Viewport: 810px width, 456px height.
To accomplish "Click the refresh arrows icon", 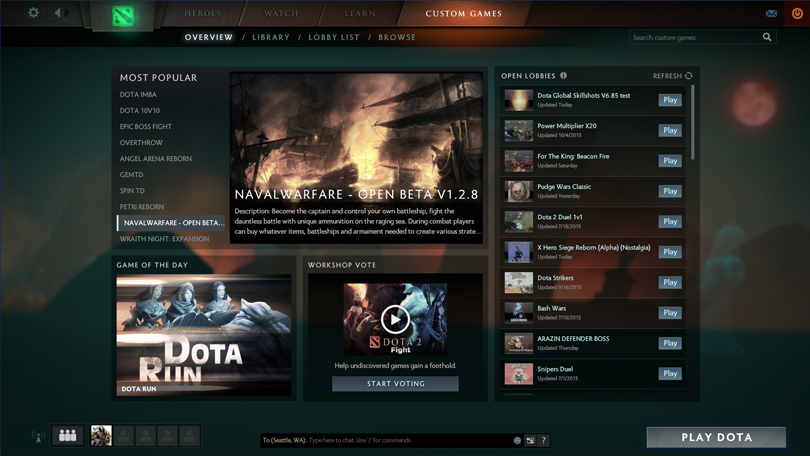I will 689,76.
